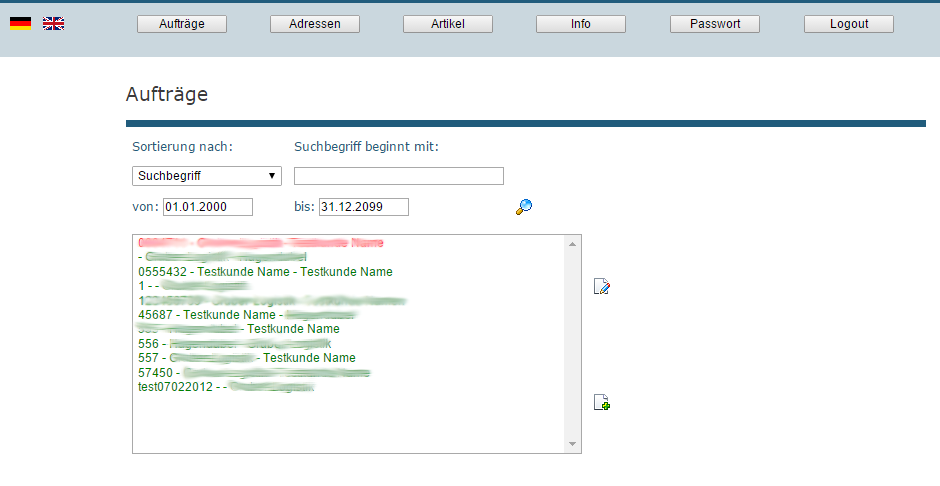Open the Adressen menu
Viewport: 940px width, 486px height.
(315, 24)
